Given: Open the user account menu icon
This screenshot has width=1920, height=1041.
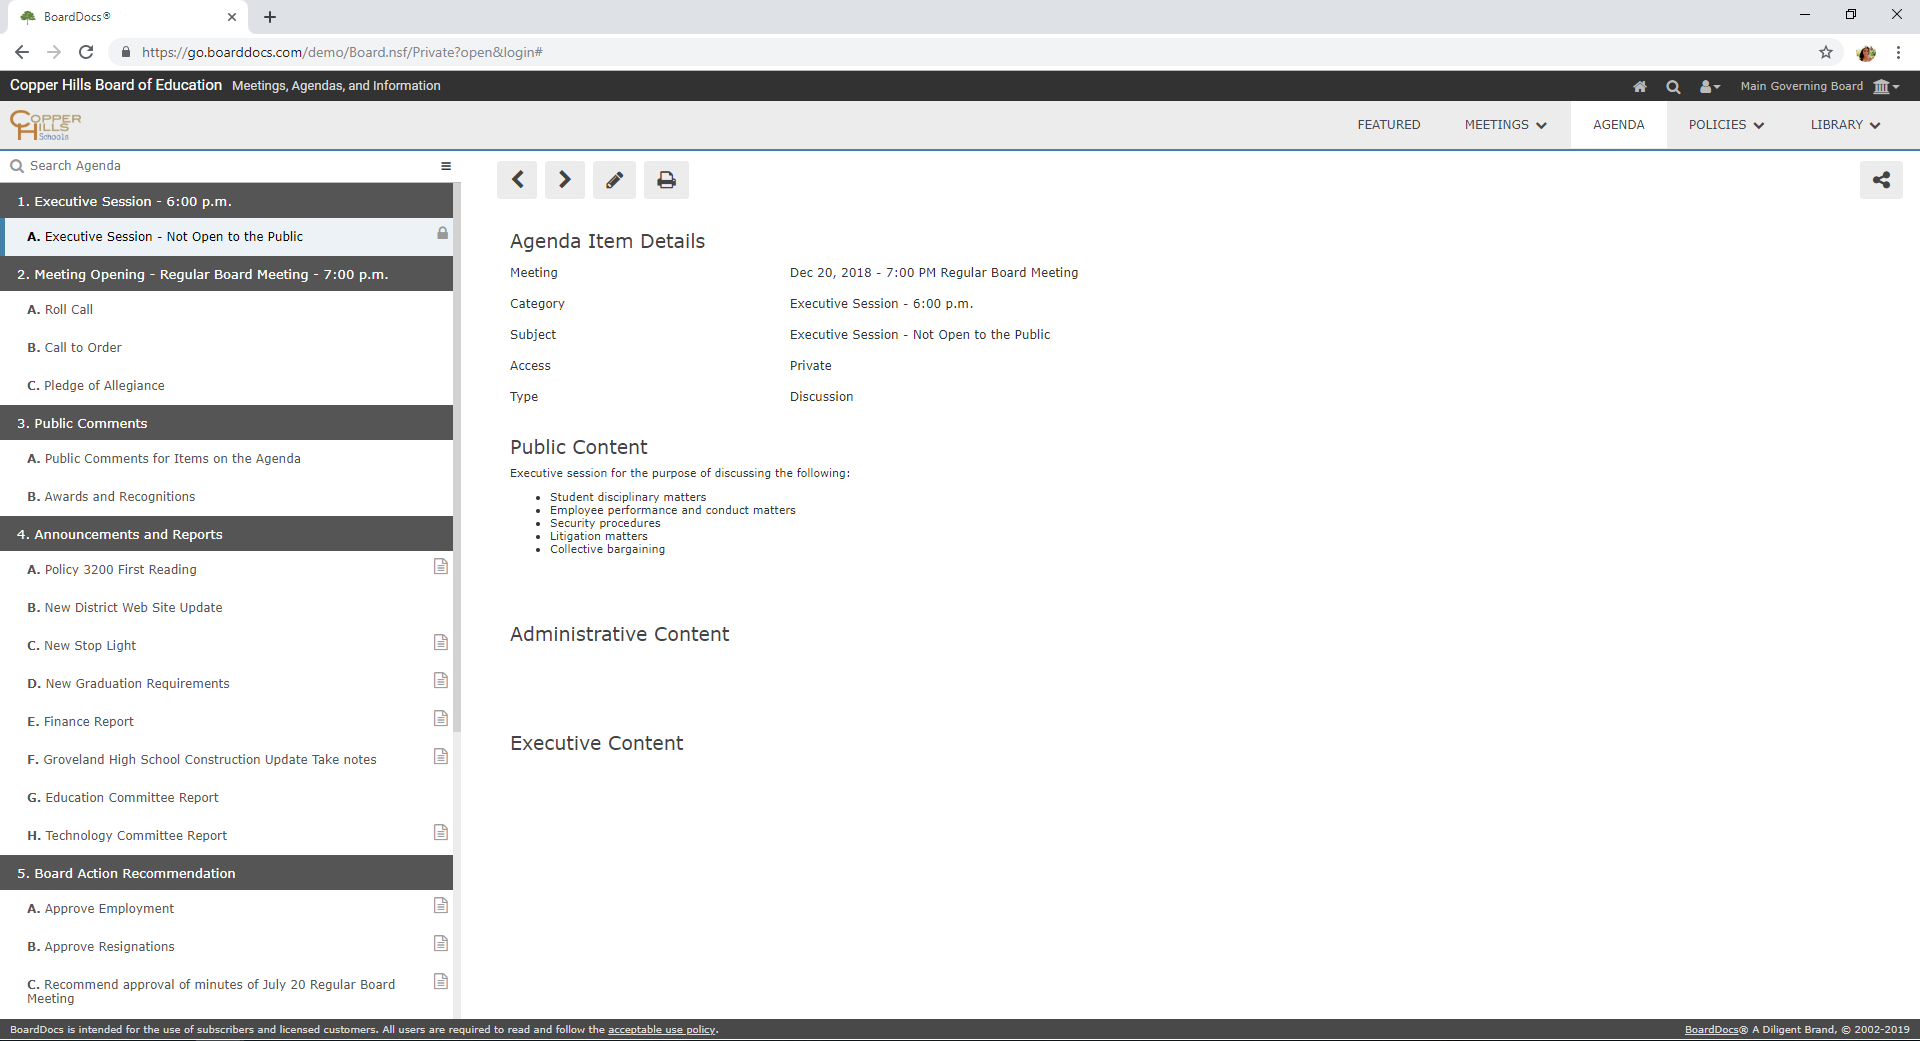Looking at the screenshot, I should 1709,87.
